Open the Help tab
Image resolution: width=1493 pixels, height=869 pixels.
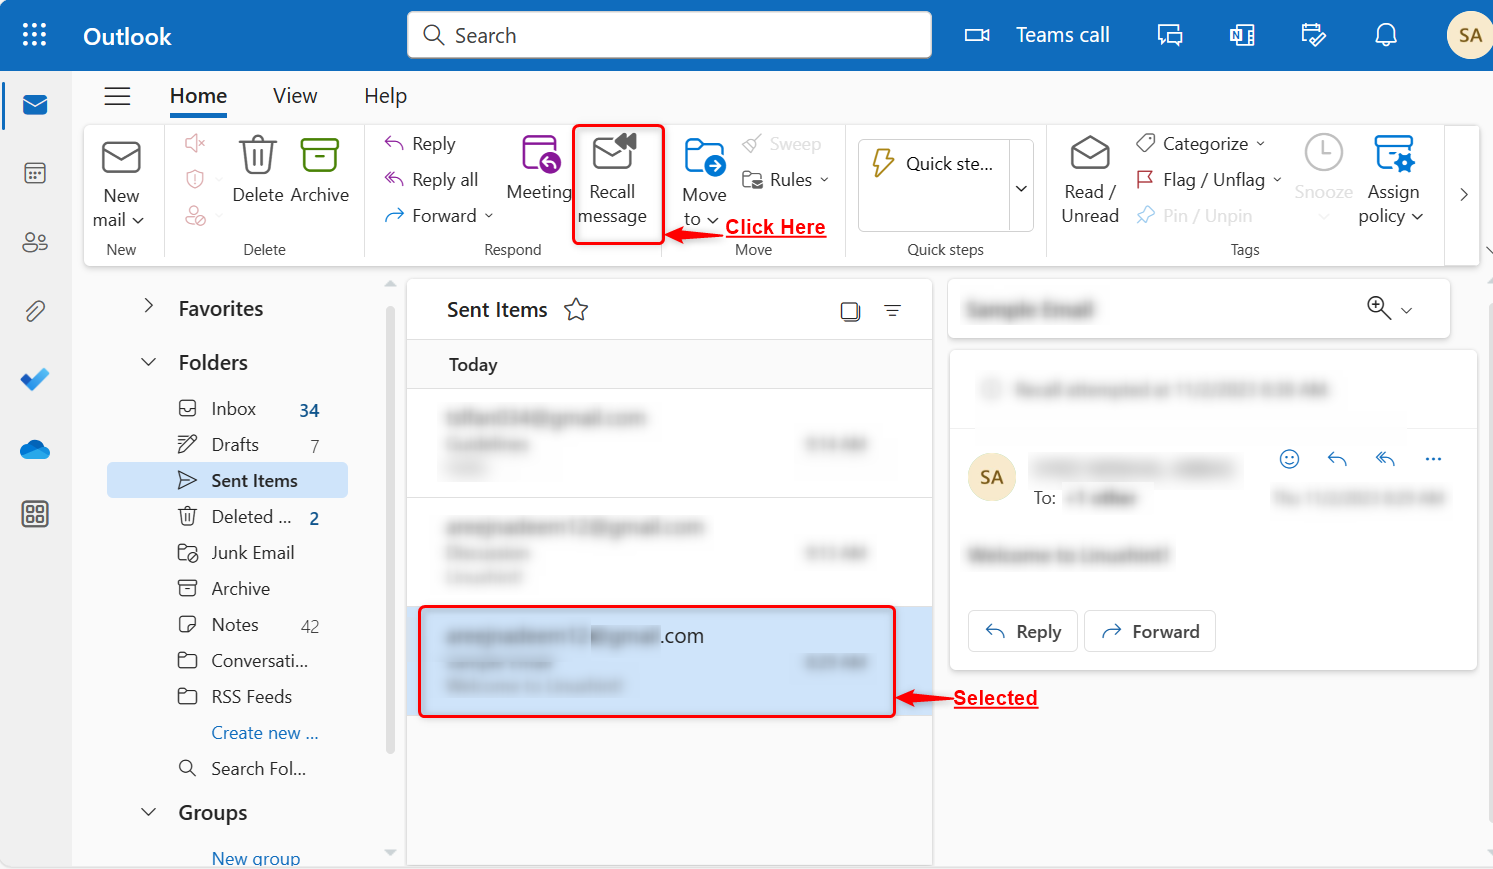pos(385,96)
